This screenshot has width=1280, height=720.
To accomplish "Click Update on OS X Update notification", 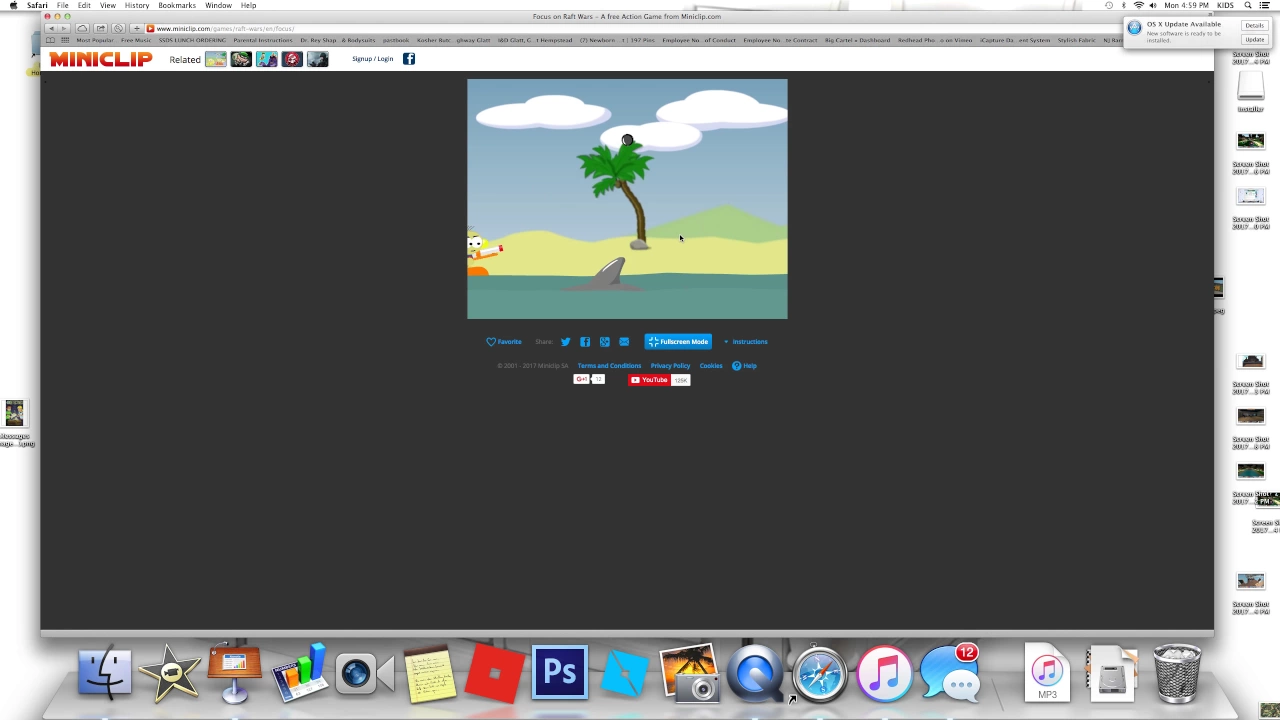I will pyautogui.click(x=1254, y=39).
